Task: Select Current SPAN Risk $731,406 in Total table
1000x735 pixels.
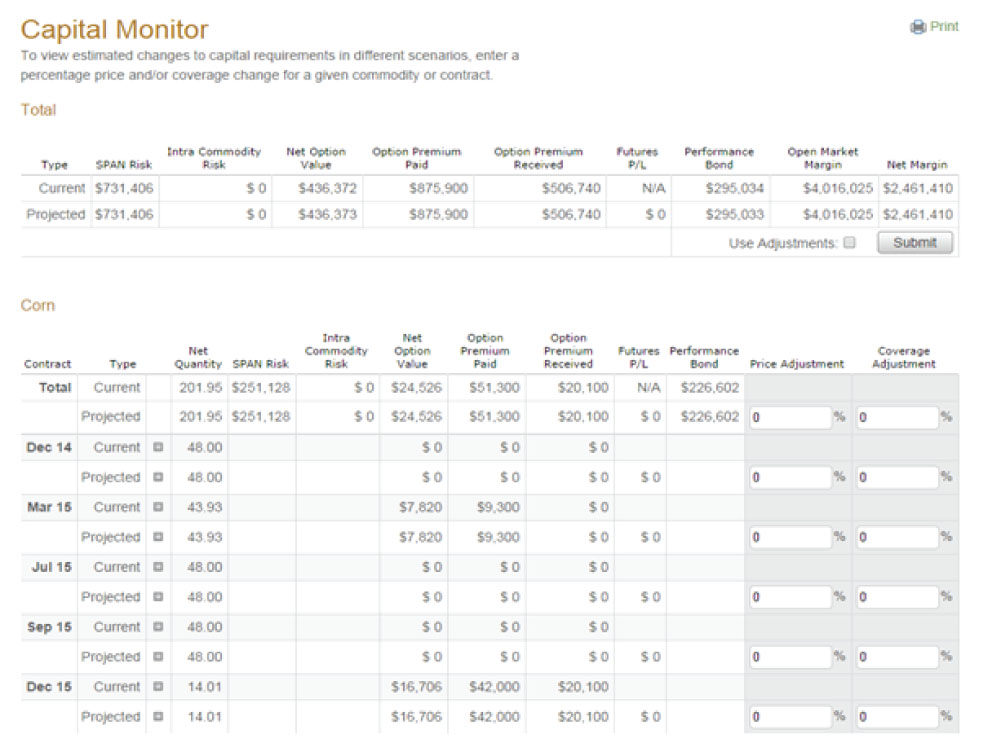Action: tap(124, 188)
